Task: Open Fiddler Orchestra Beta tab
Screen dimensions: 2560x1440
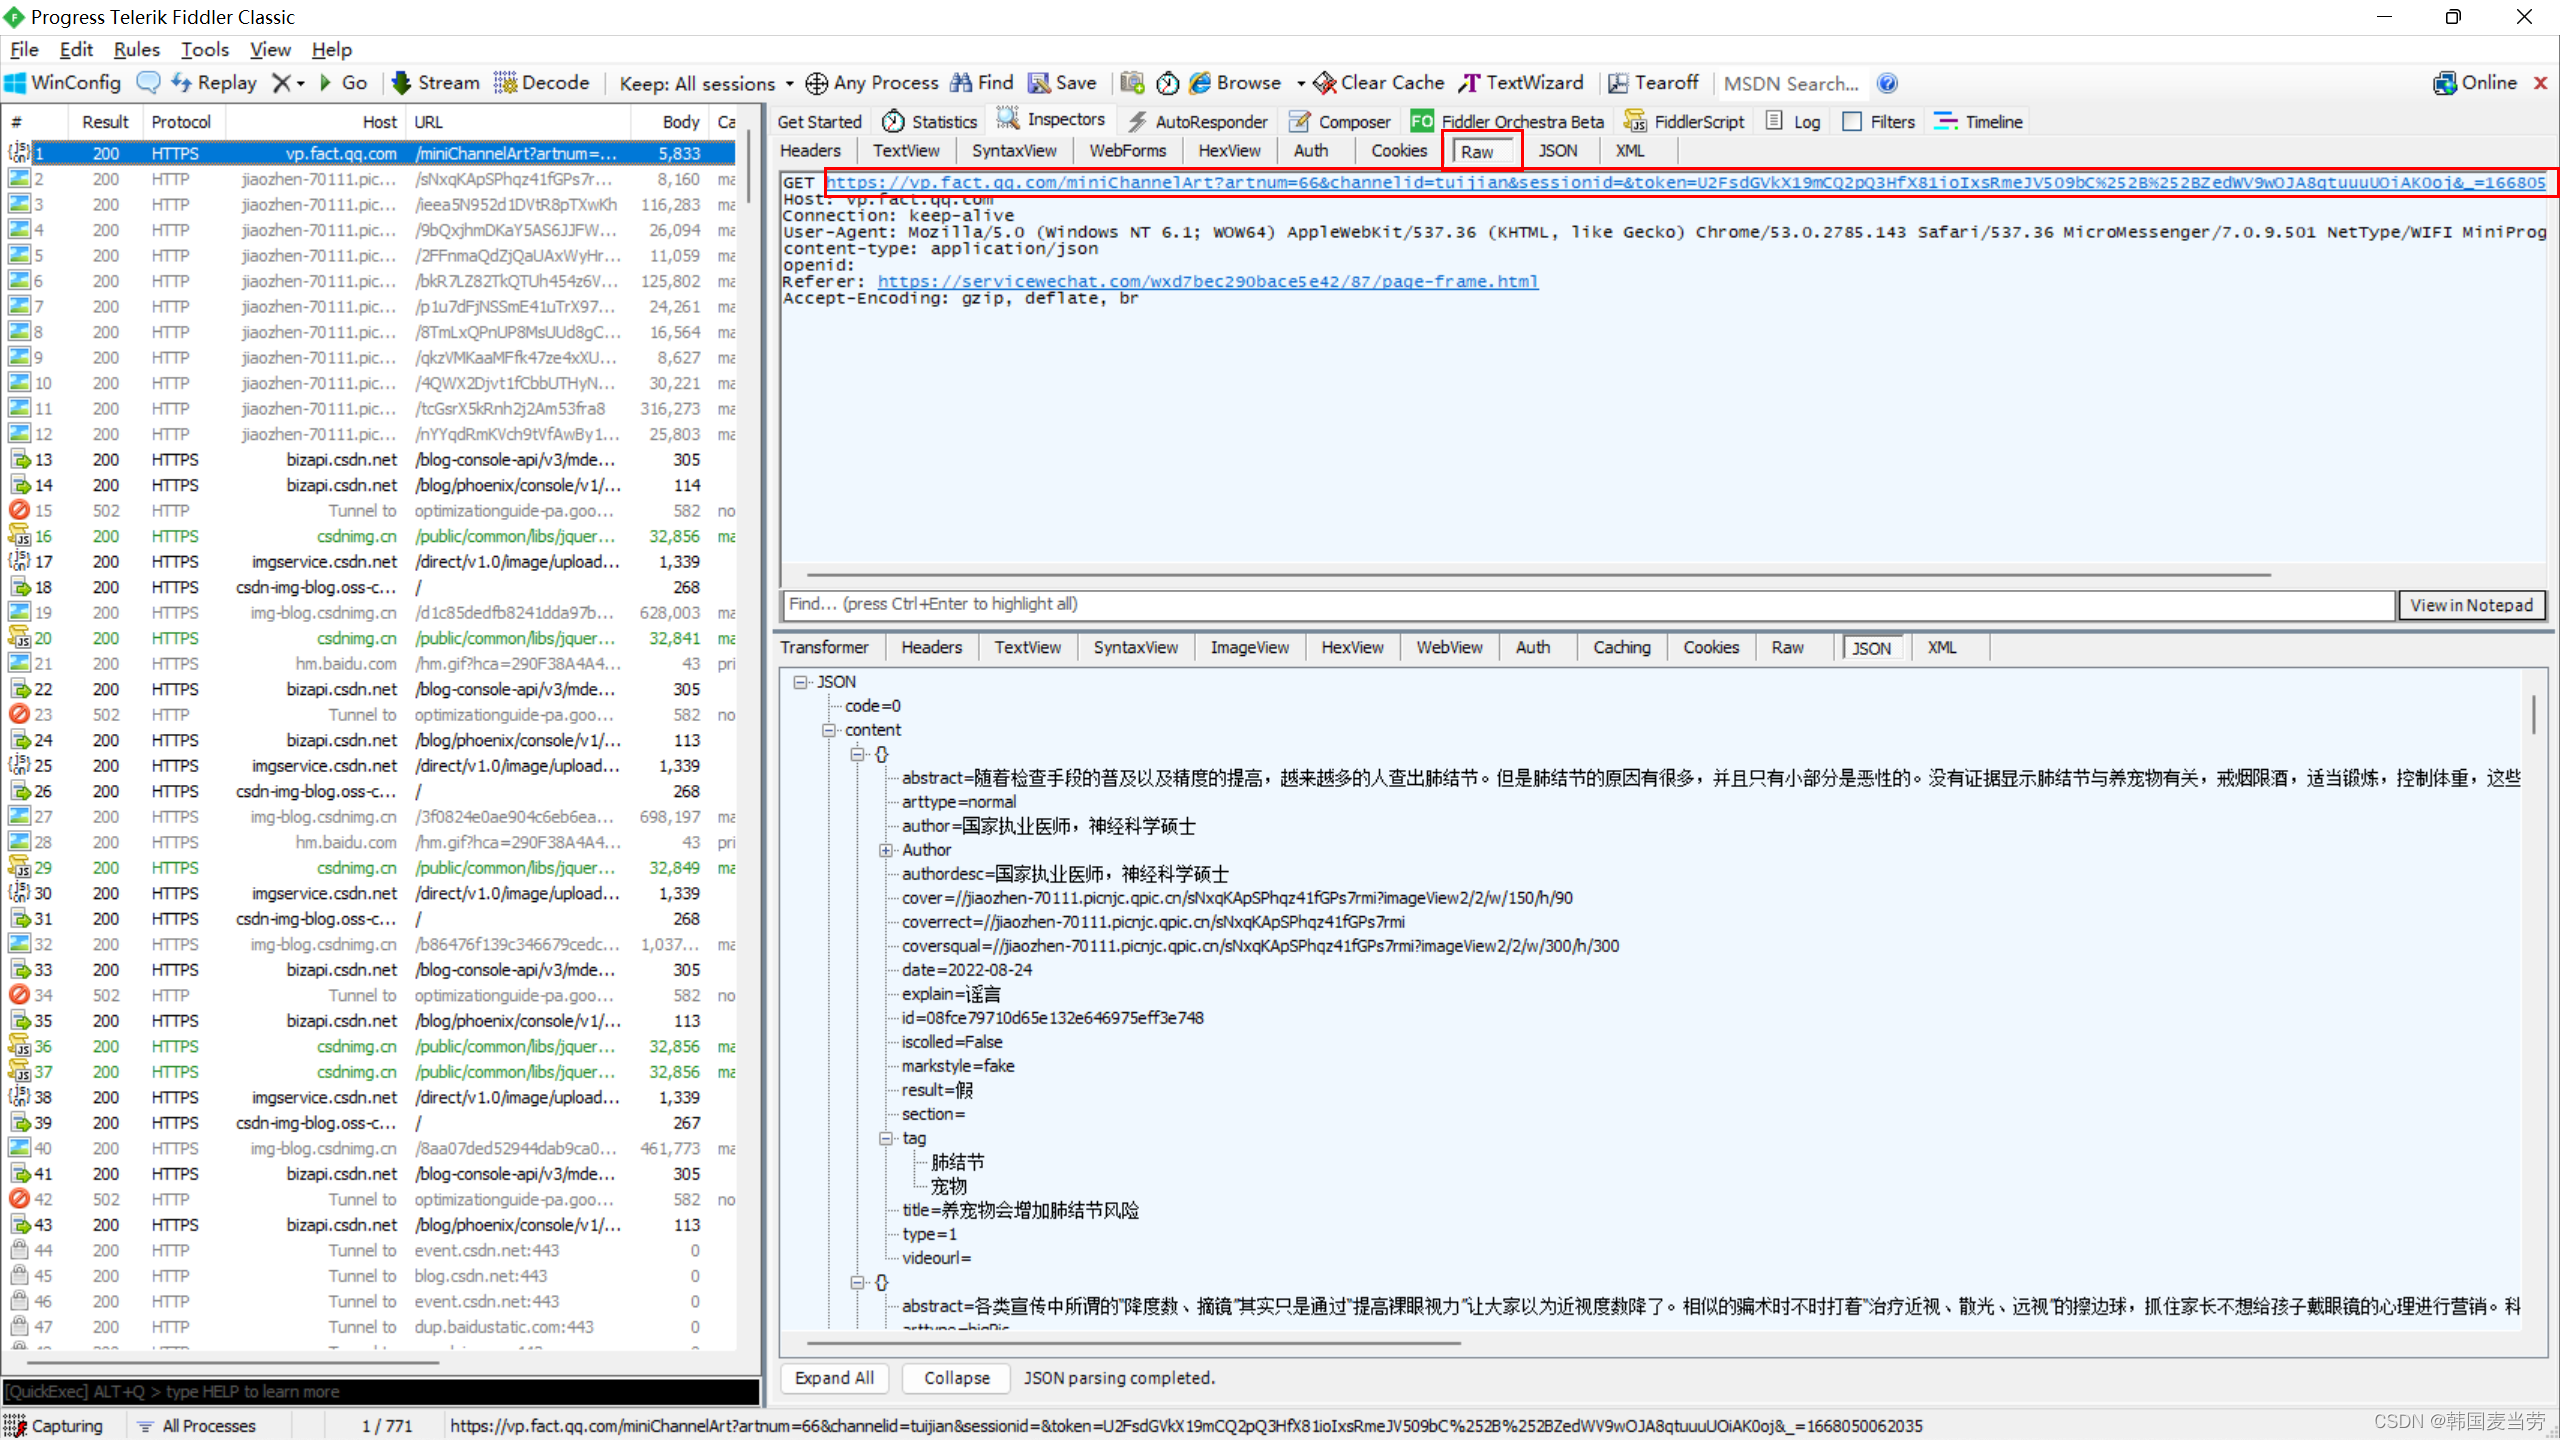Action: coord(1507,121)
